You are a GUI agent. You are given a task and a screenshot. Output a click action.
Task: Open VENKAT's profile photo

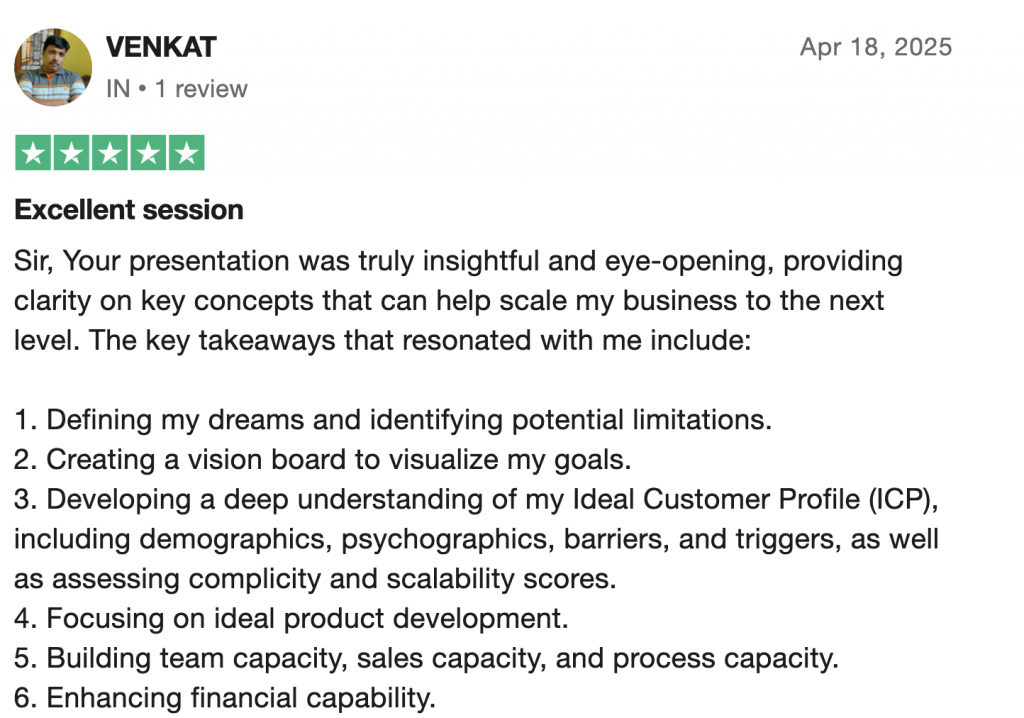point(52,67)
